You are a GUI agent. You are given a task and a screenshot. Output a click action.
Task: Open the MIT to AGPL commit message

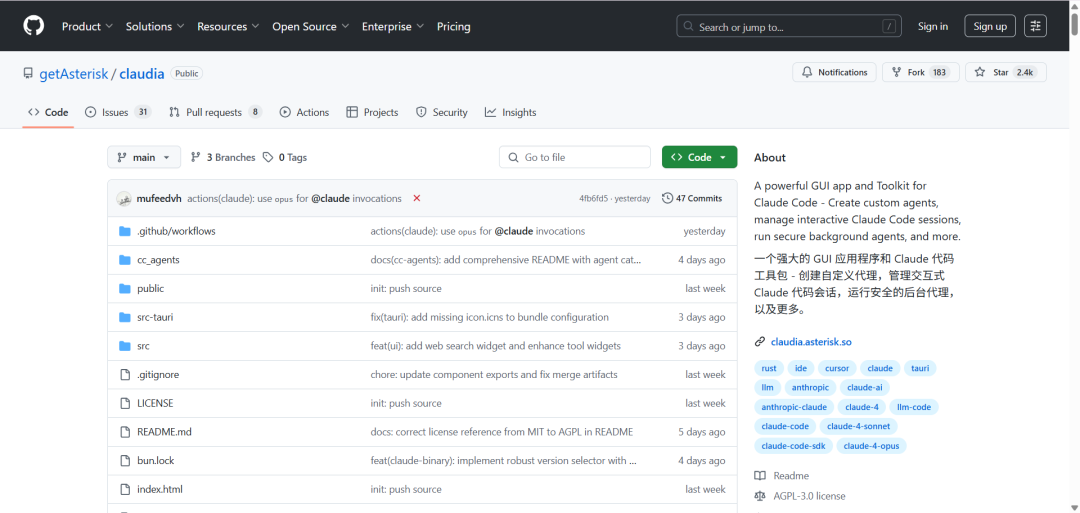tap(501, 432)
